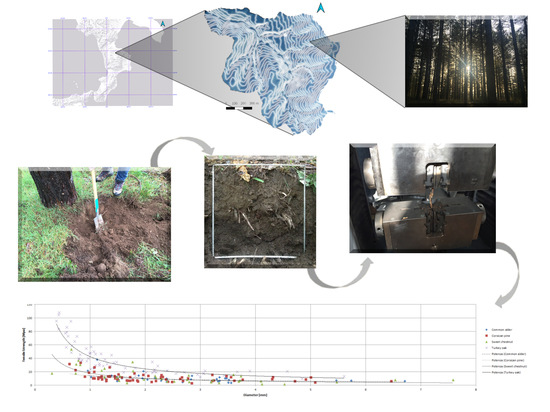Click the small north arrow on regional map
The width and height of the screenshot is (550, 412).
point(163,24)
